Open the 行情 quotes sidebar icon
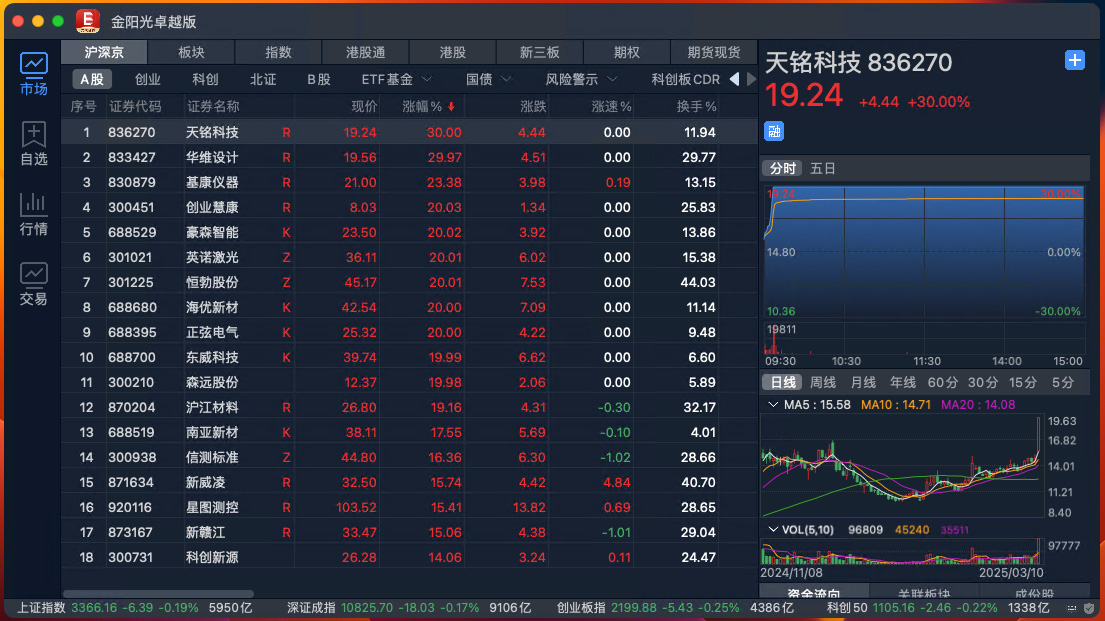1105x621 pixels. coord(33,214)
